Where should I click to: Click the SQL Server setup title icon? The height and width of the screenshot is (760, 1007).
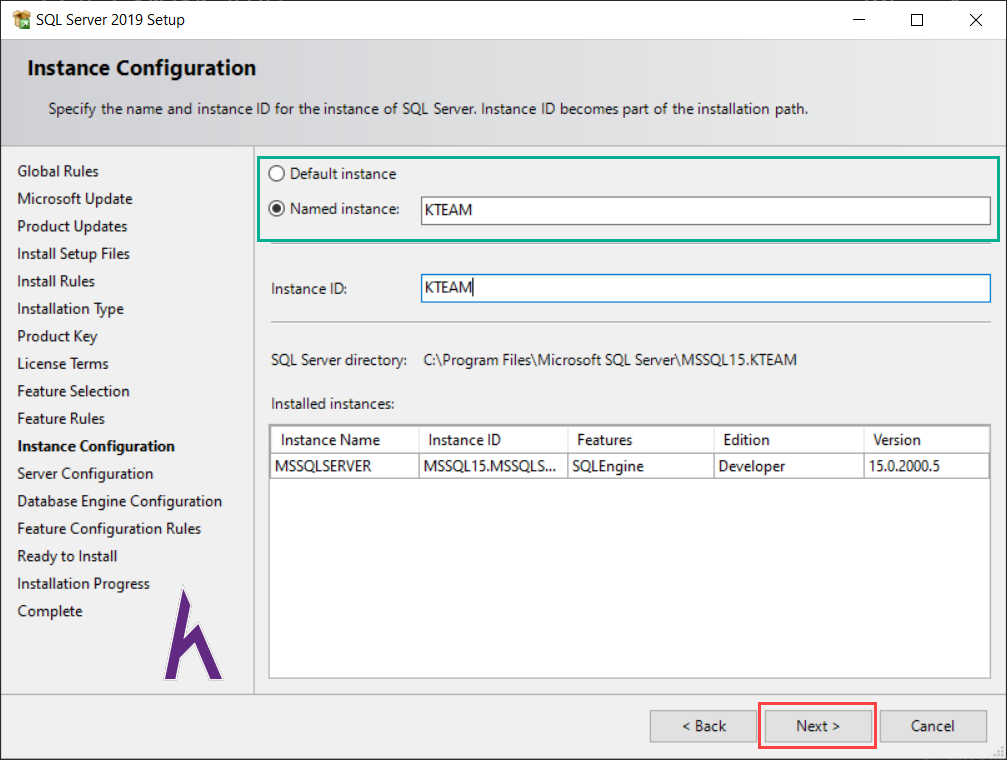click(x=21, y=19)
